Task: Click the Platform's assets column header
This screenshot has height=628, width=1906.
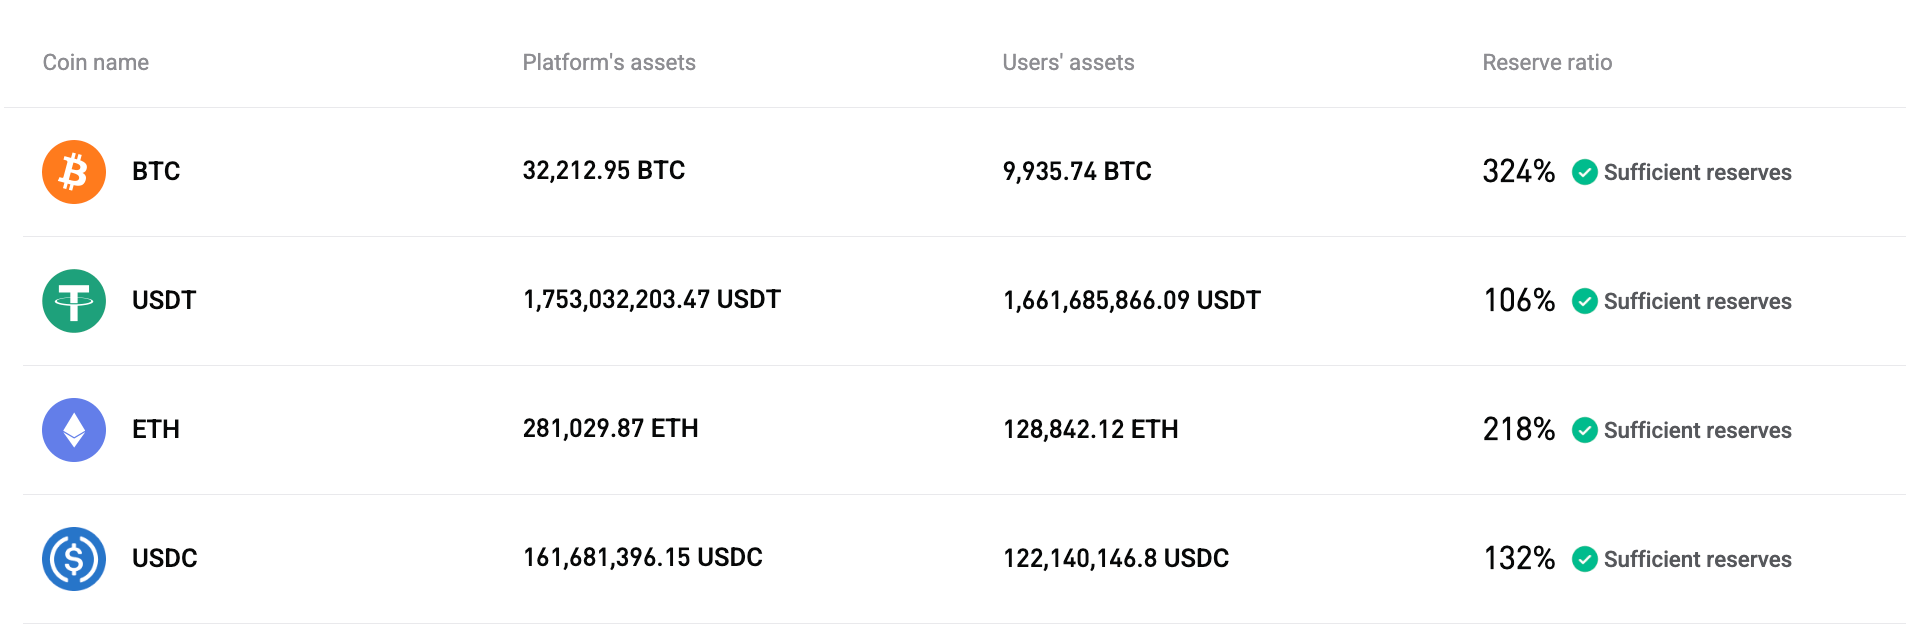Action: click(x=608, y=62)
